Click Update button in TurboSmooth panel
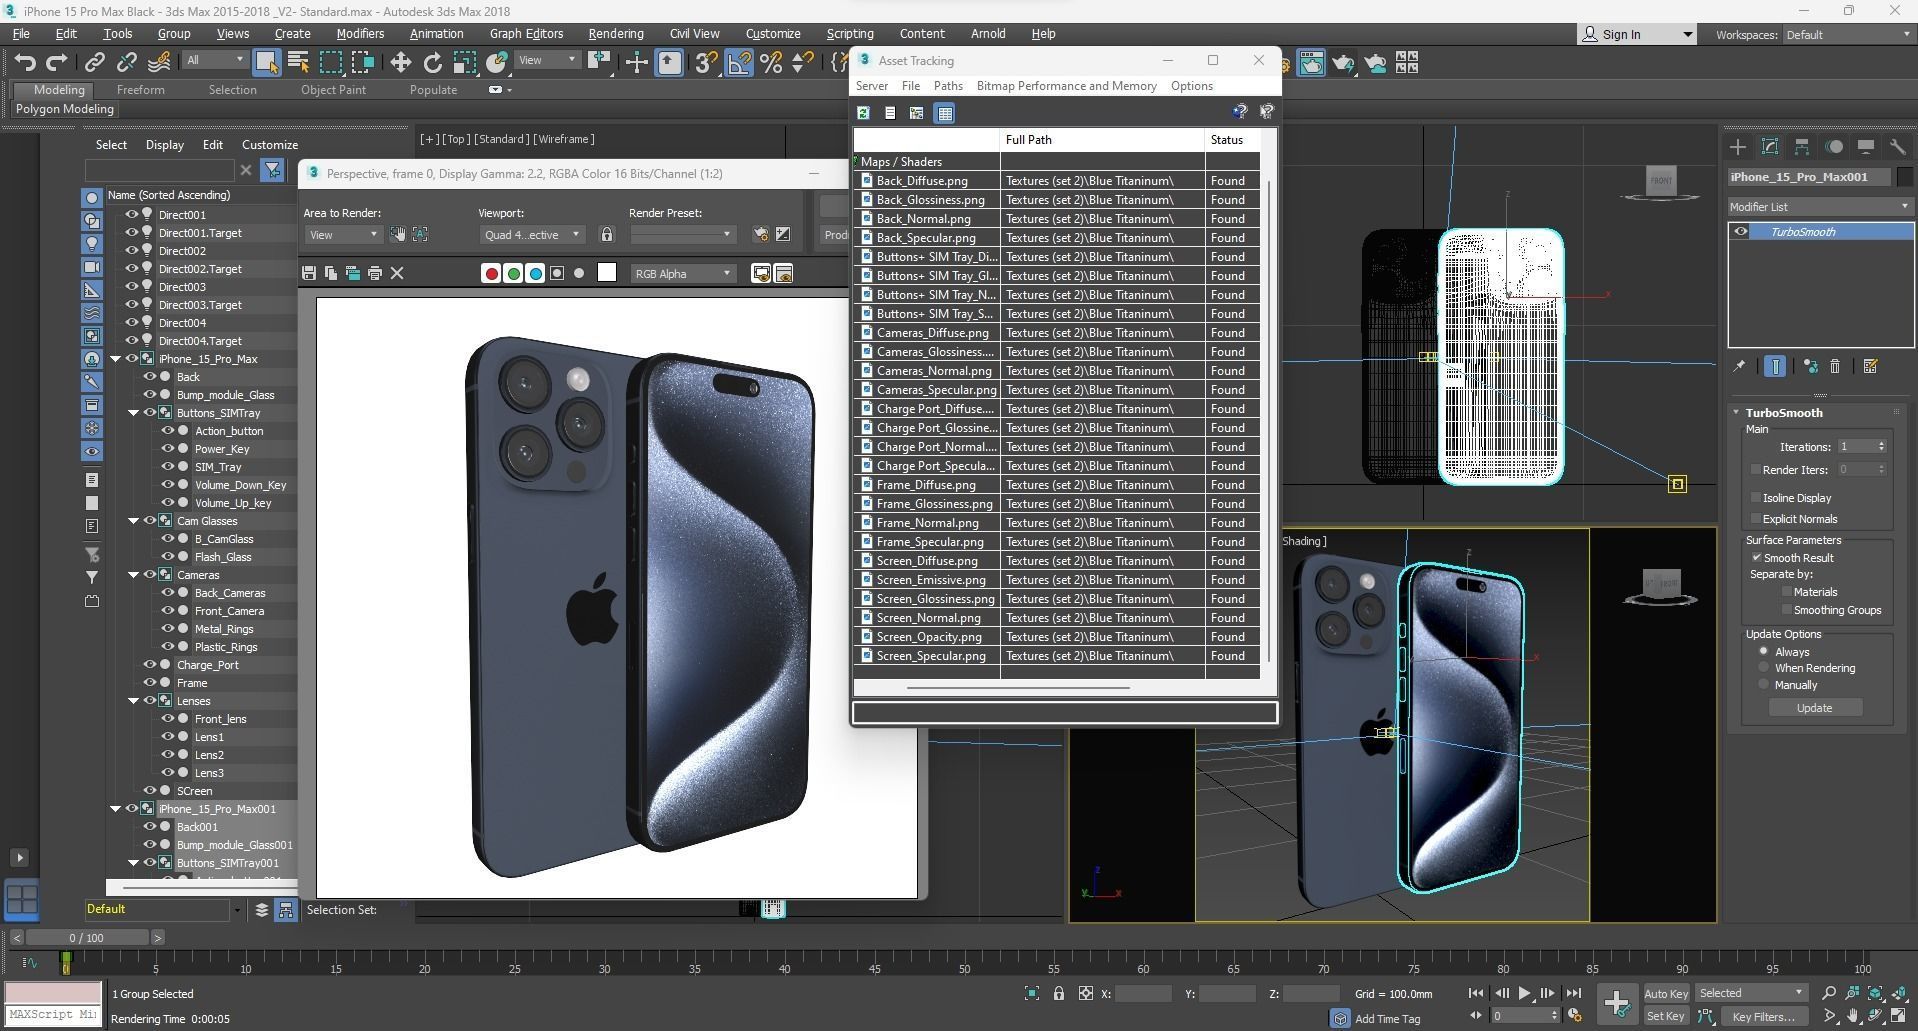This screenshot has height=1031, width=1918. point(1814,707)
